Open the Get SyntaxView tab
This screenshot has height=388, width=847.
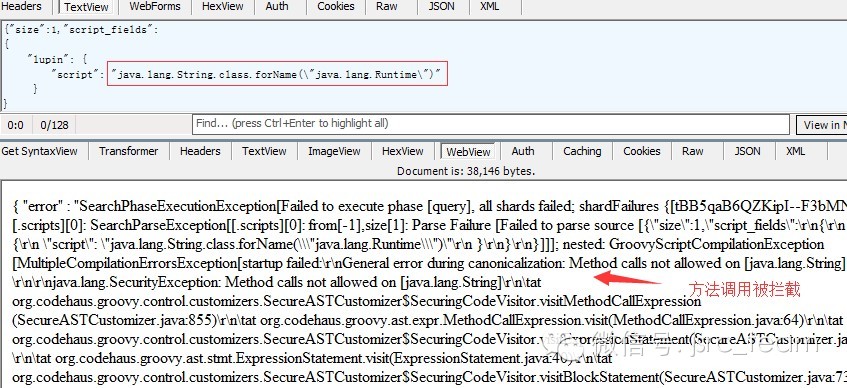(39, 151)
